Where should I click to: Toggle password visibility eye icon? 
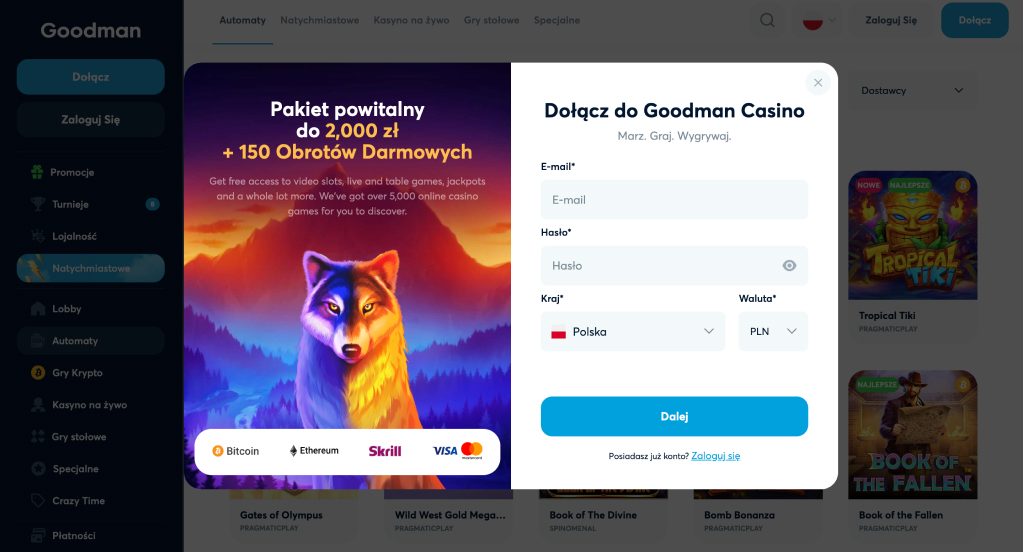(x=789, y=266)
